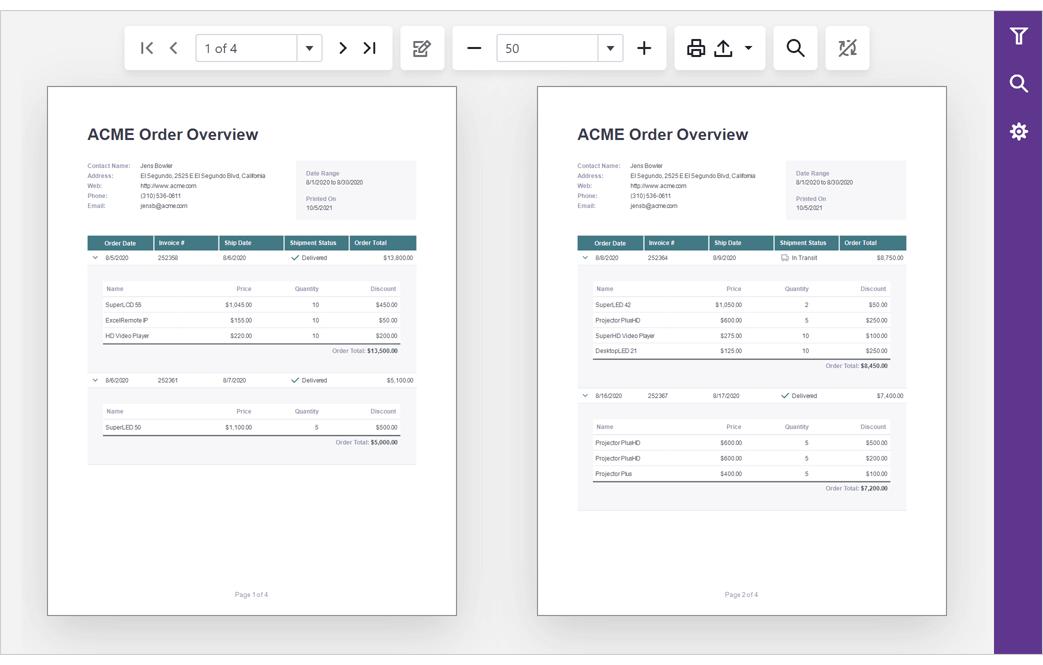Print the ACME Order Overview report
Image resolution: width=1043 pixels, height=665 pixels.
[696, 47]
